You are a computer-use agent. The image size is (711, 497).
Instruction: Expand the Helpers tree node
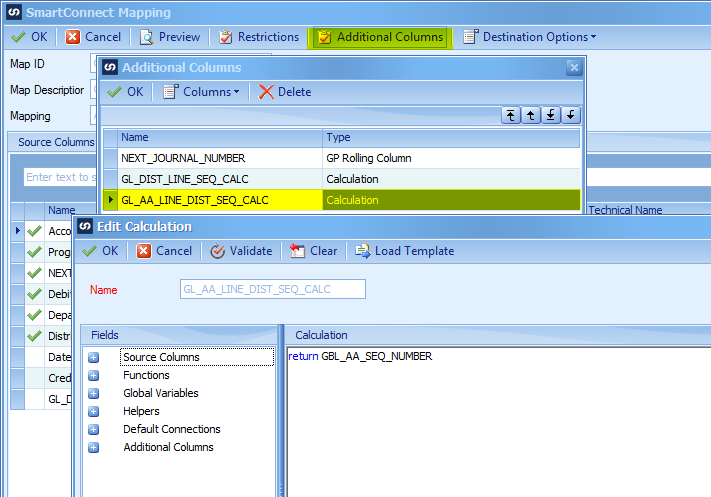pyautogui.click(x=93, y=412)
